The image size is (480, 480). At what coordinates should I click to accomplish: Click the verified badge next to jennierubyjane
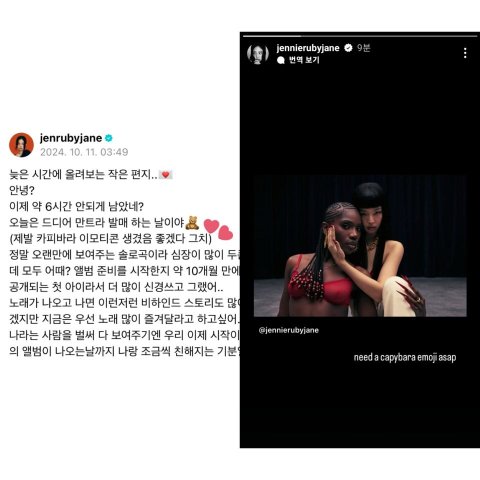click(348, 48)
